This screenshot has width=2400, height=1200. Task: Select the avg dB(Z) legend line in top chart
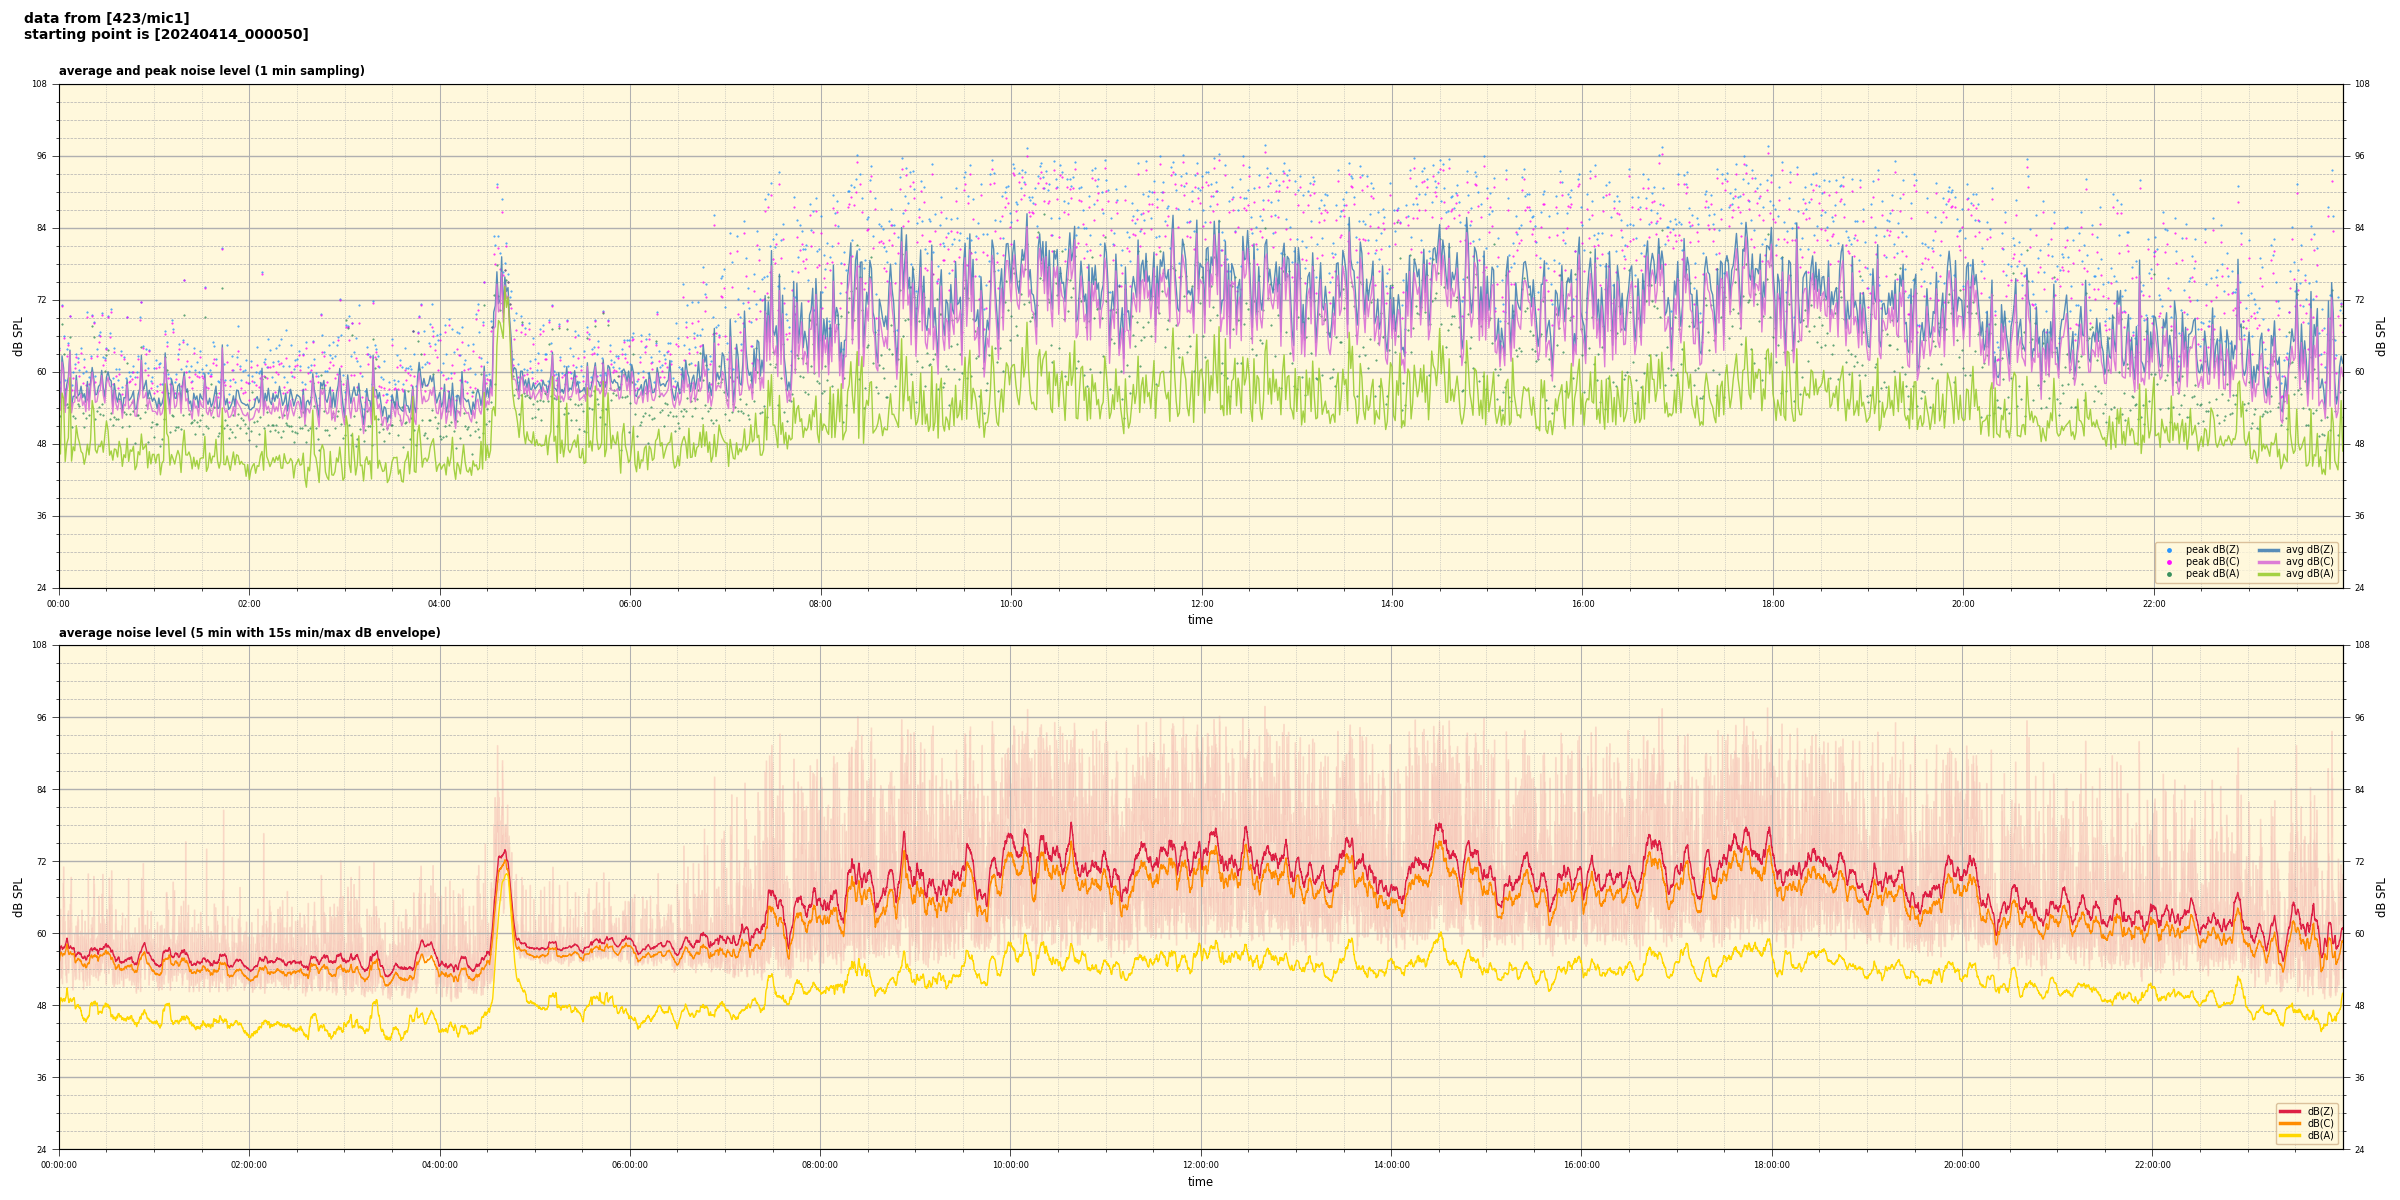[2269, 550]
